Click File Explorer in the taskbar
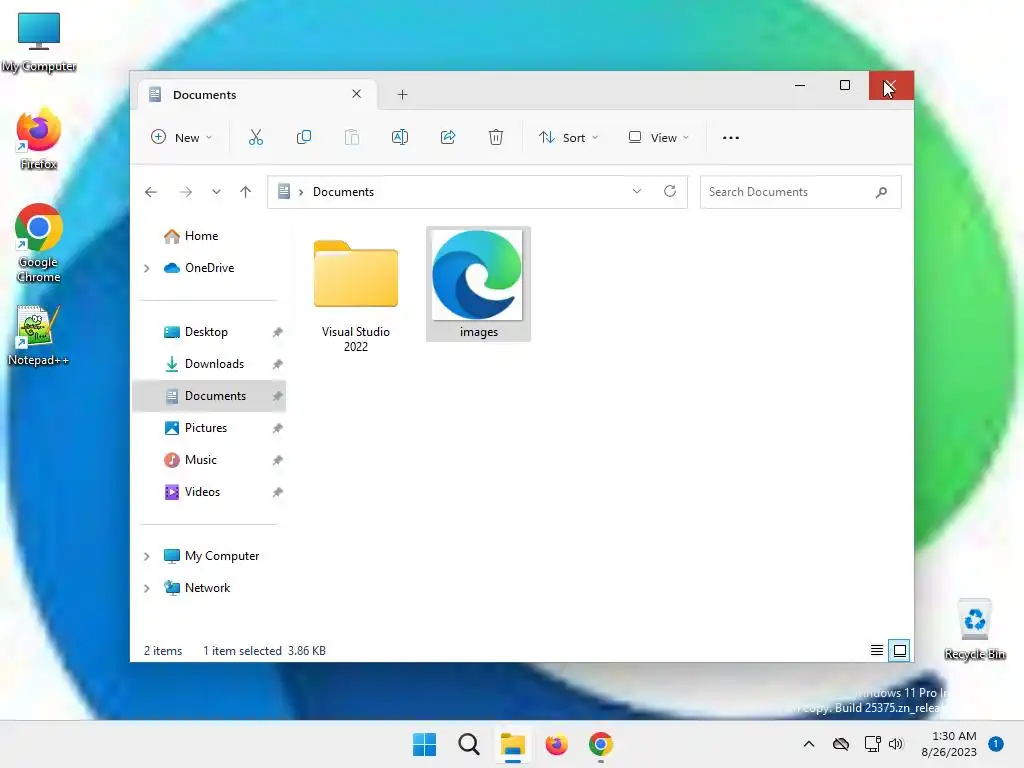 513,744
